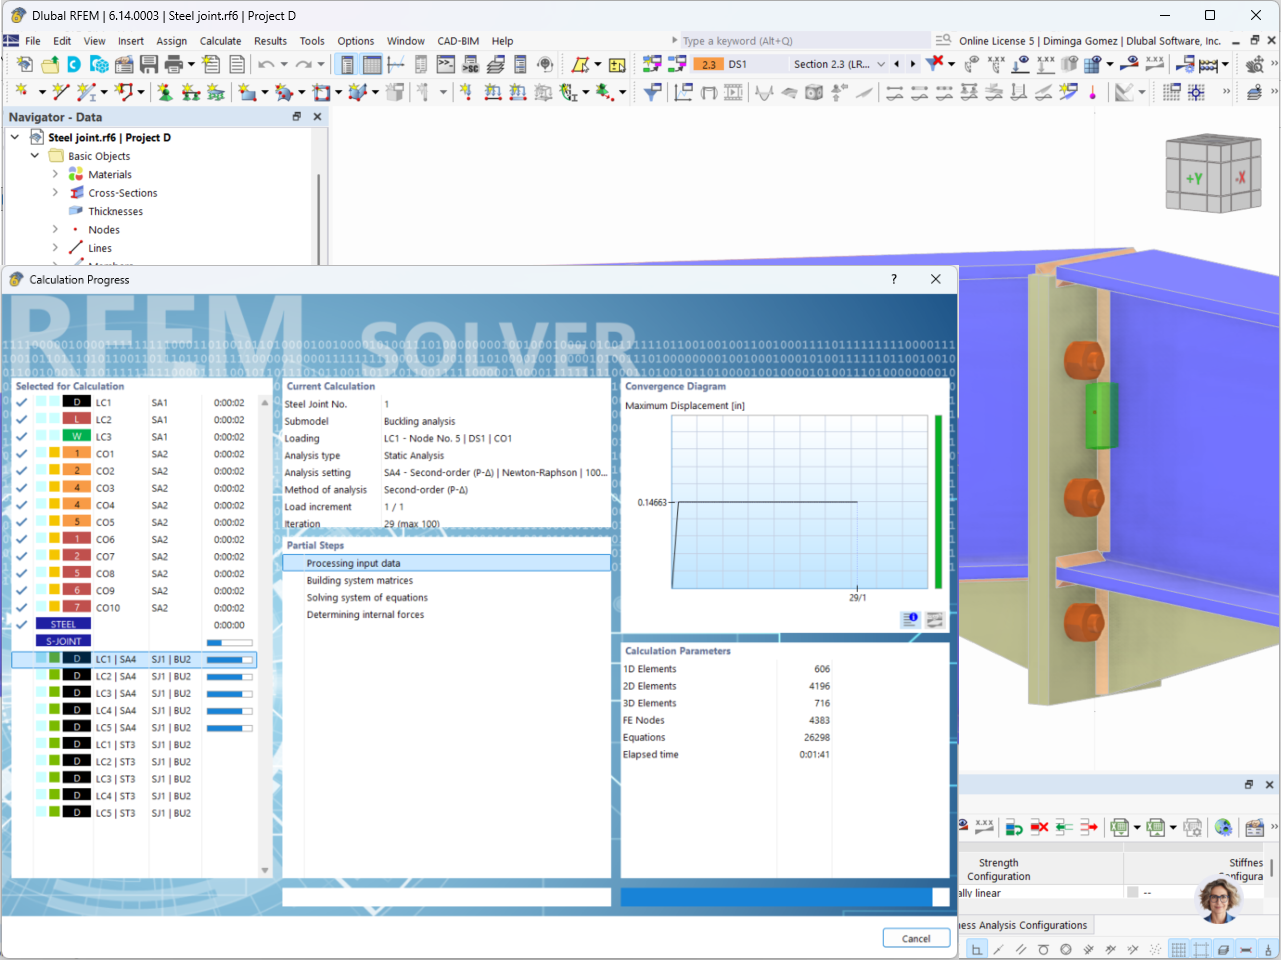Click convergence diagram info icon button
1281x960 pixels.
pos(910,620)
